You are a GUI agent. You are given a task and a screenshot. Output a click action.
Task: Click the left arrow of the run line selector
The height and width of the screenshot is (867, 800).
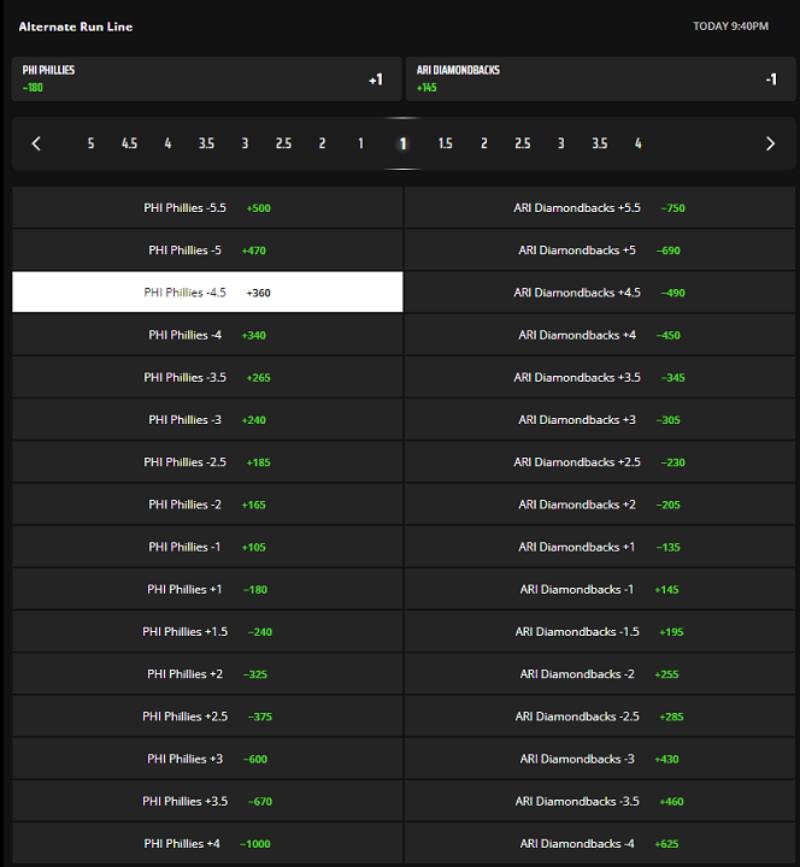click(x=36, y=143)
